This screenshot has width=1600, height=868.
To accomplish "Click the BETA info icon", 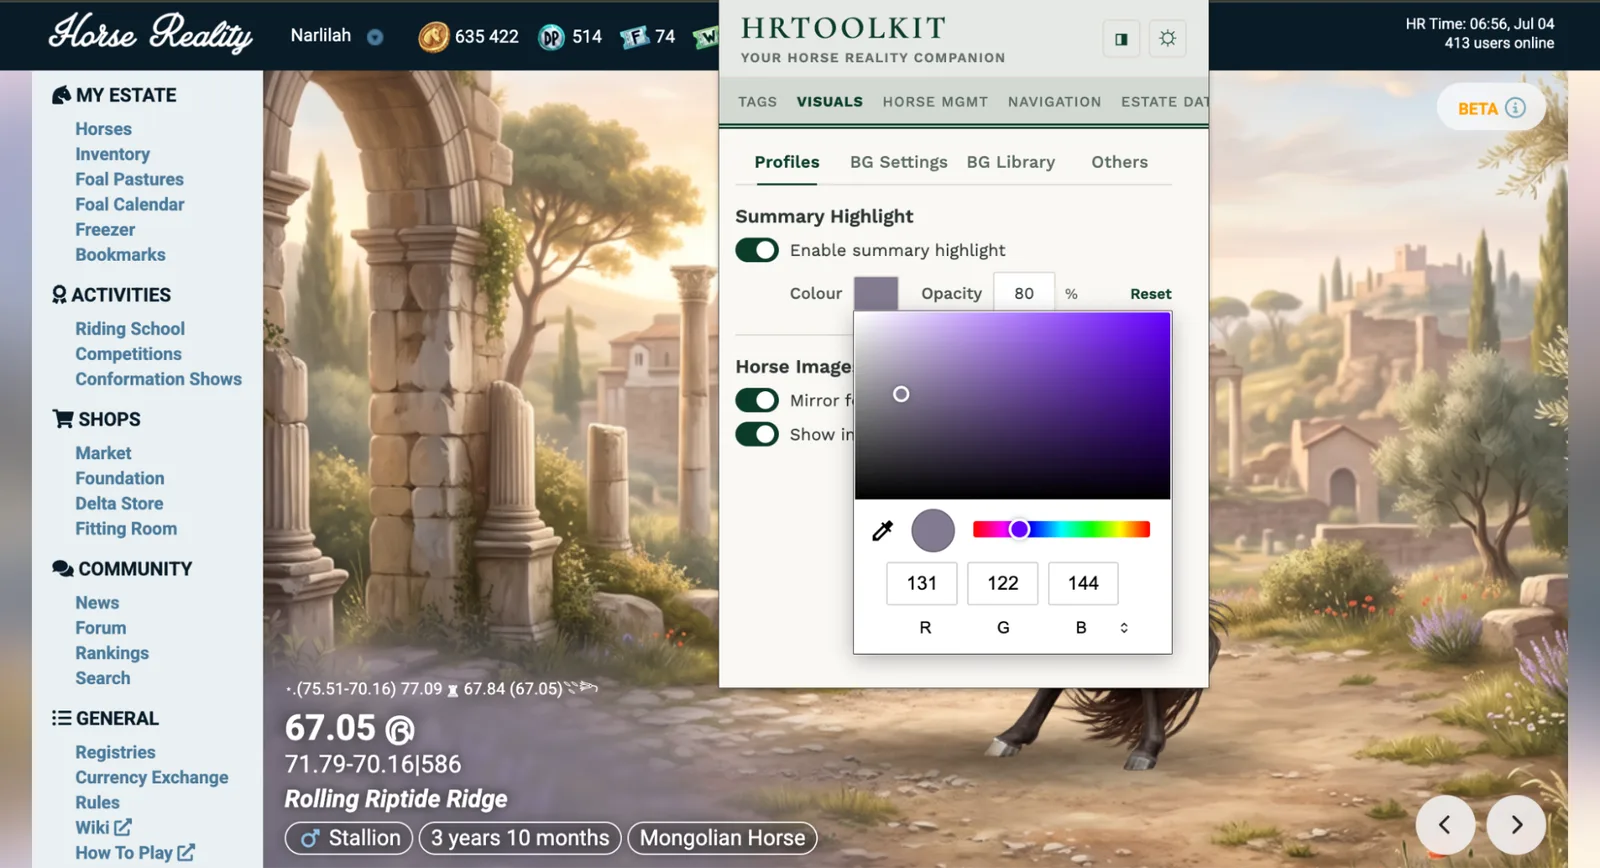I will point(1515,108).
